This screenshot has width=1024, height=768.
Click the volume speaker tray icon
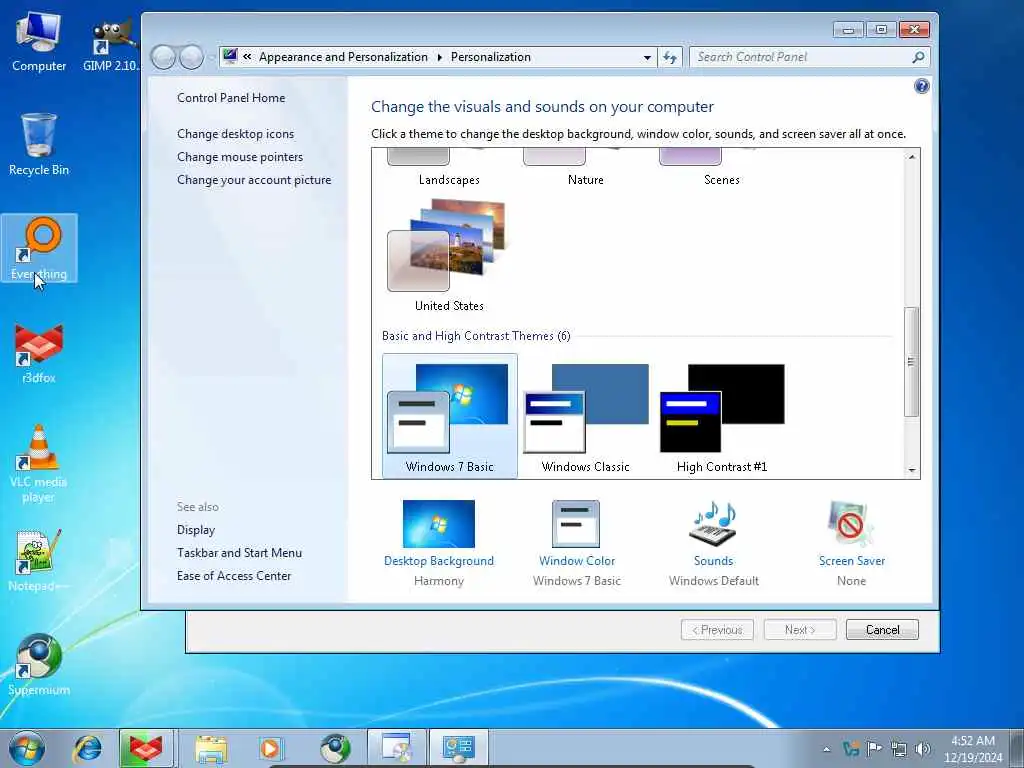tap(923, 748)
